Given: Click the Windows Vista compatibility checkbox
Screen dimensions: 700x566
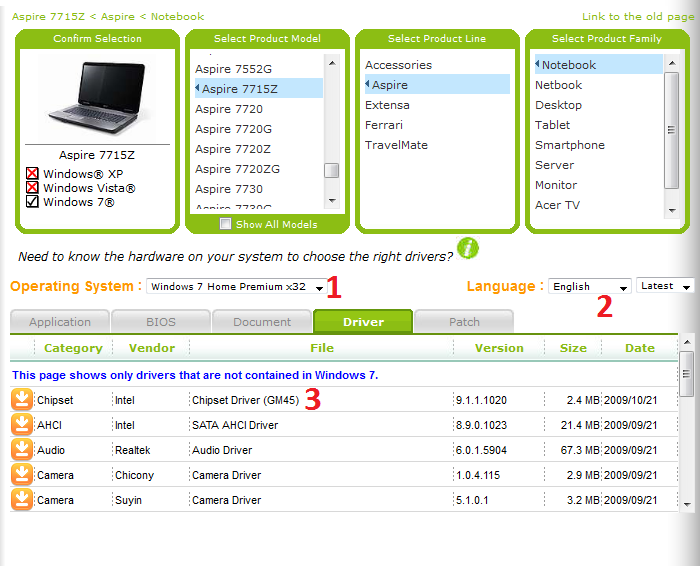Looking at the screenshot, I should (32, 187).
